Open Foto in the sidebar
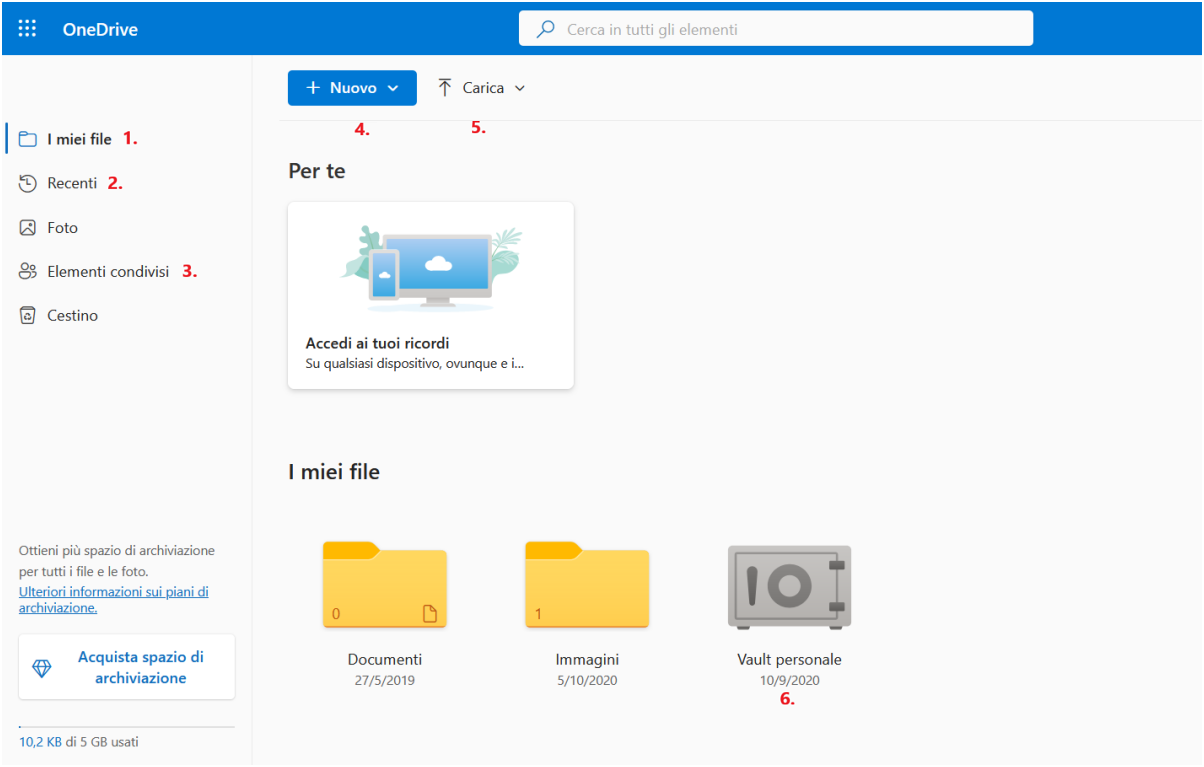Image resolution: width=1204 pixels, height=767 pixels. [x=62, y=227]
